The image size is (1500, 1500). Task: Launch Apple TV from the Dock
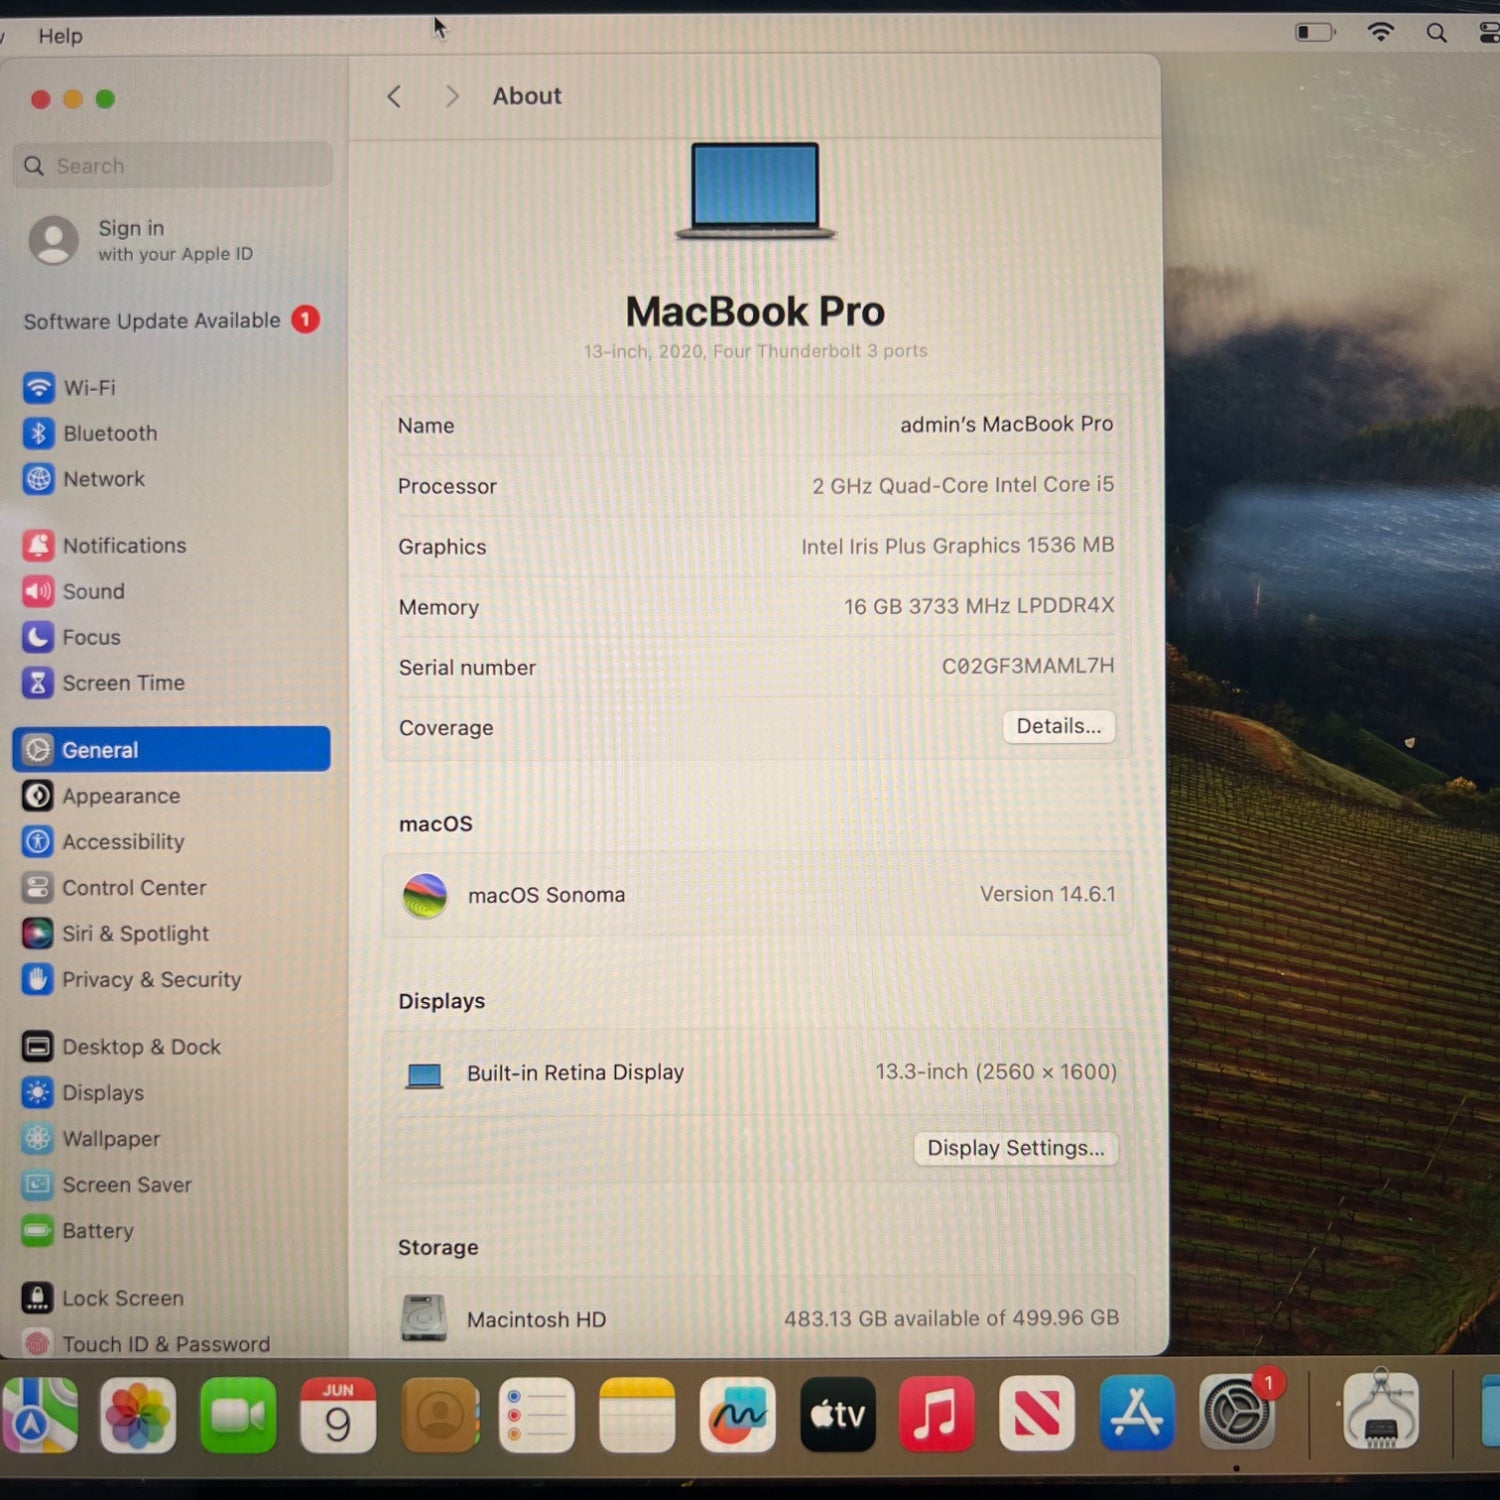838,1414
